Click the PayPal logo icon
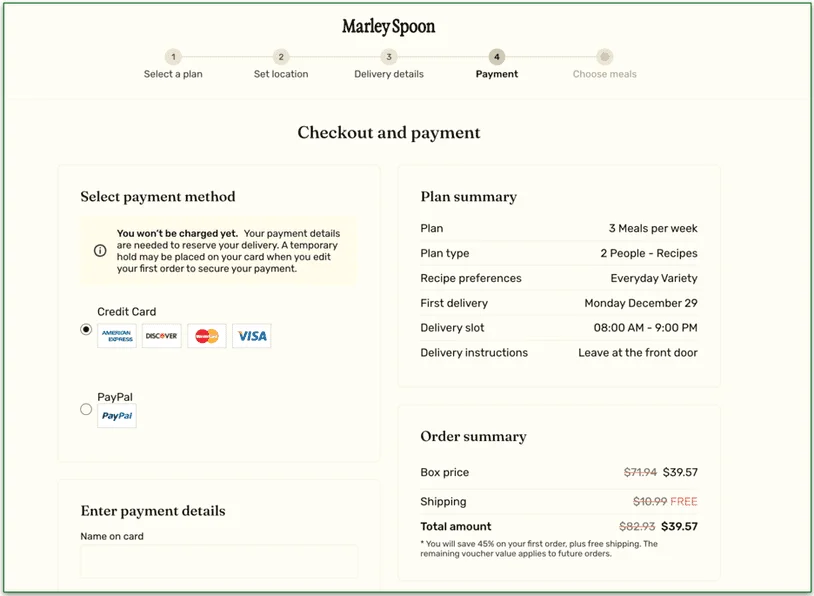This screenshot has height=596, width=814. coord(116,415)
